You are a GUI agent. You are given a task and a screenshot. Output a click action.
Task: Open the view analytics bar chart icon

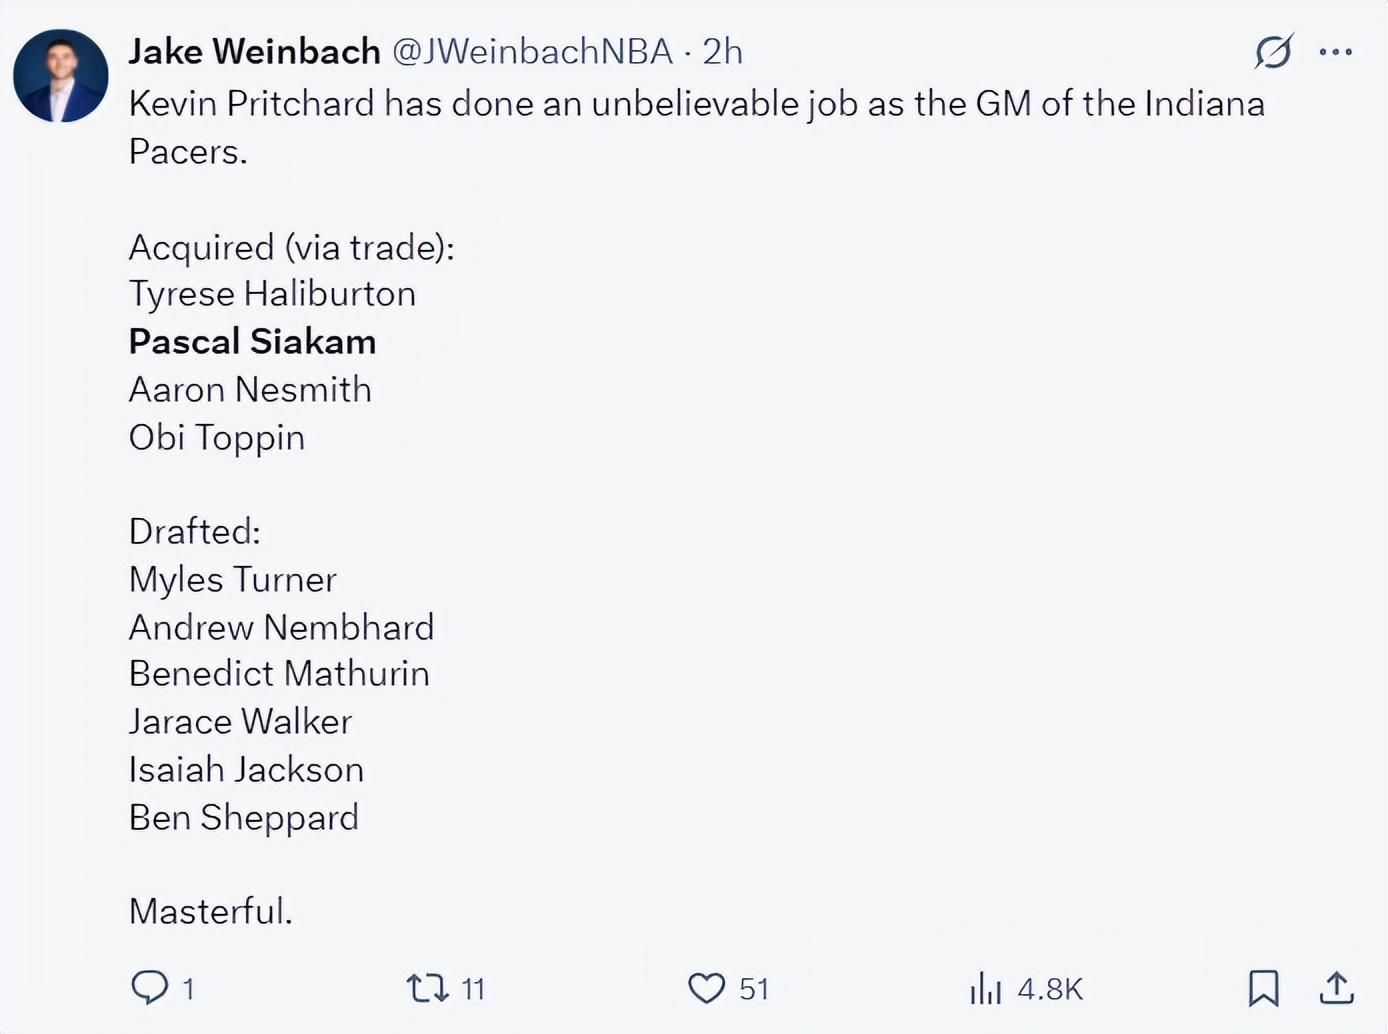pyautogui.click(x=985, y=988)
